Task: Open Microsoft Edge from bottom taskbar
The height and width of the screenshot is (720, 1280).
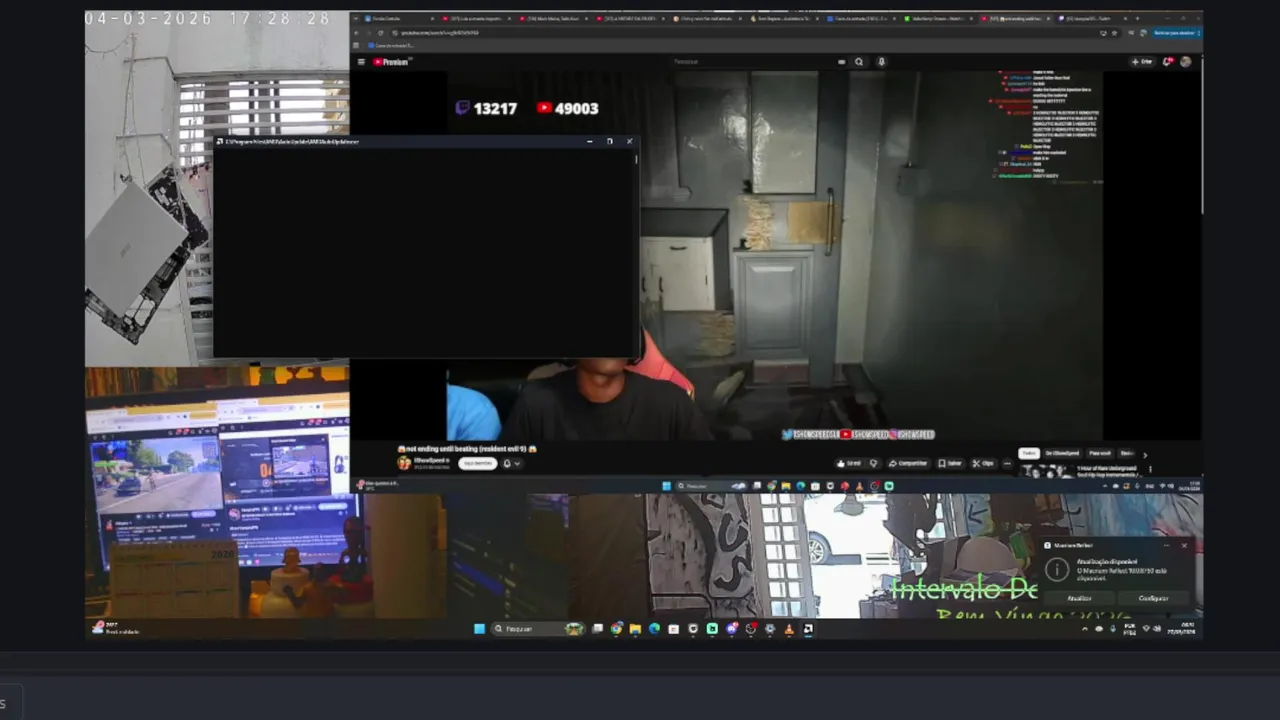Action: point(654,628)
